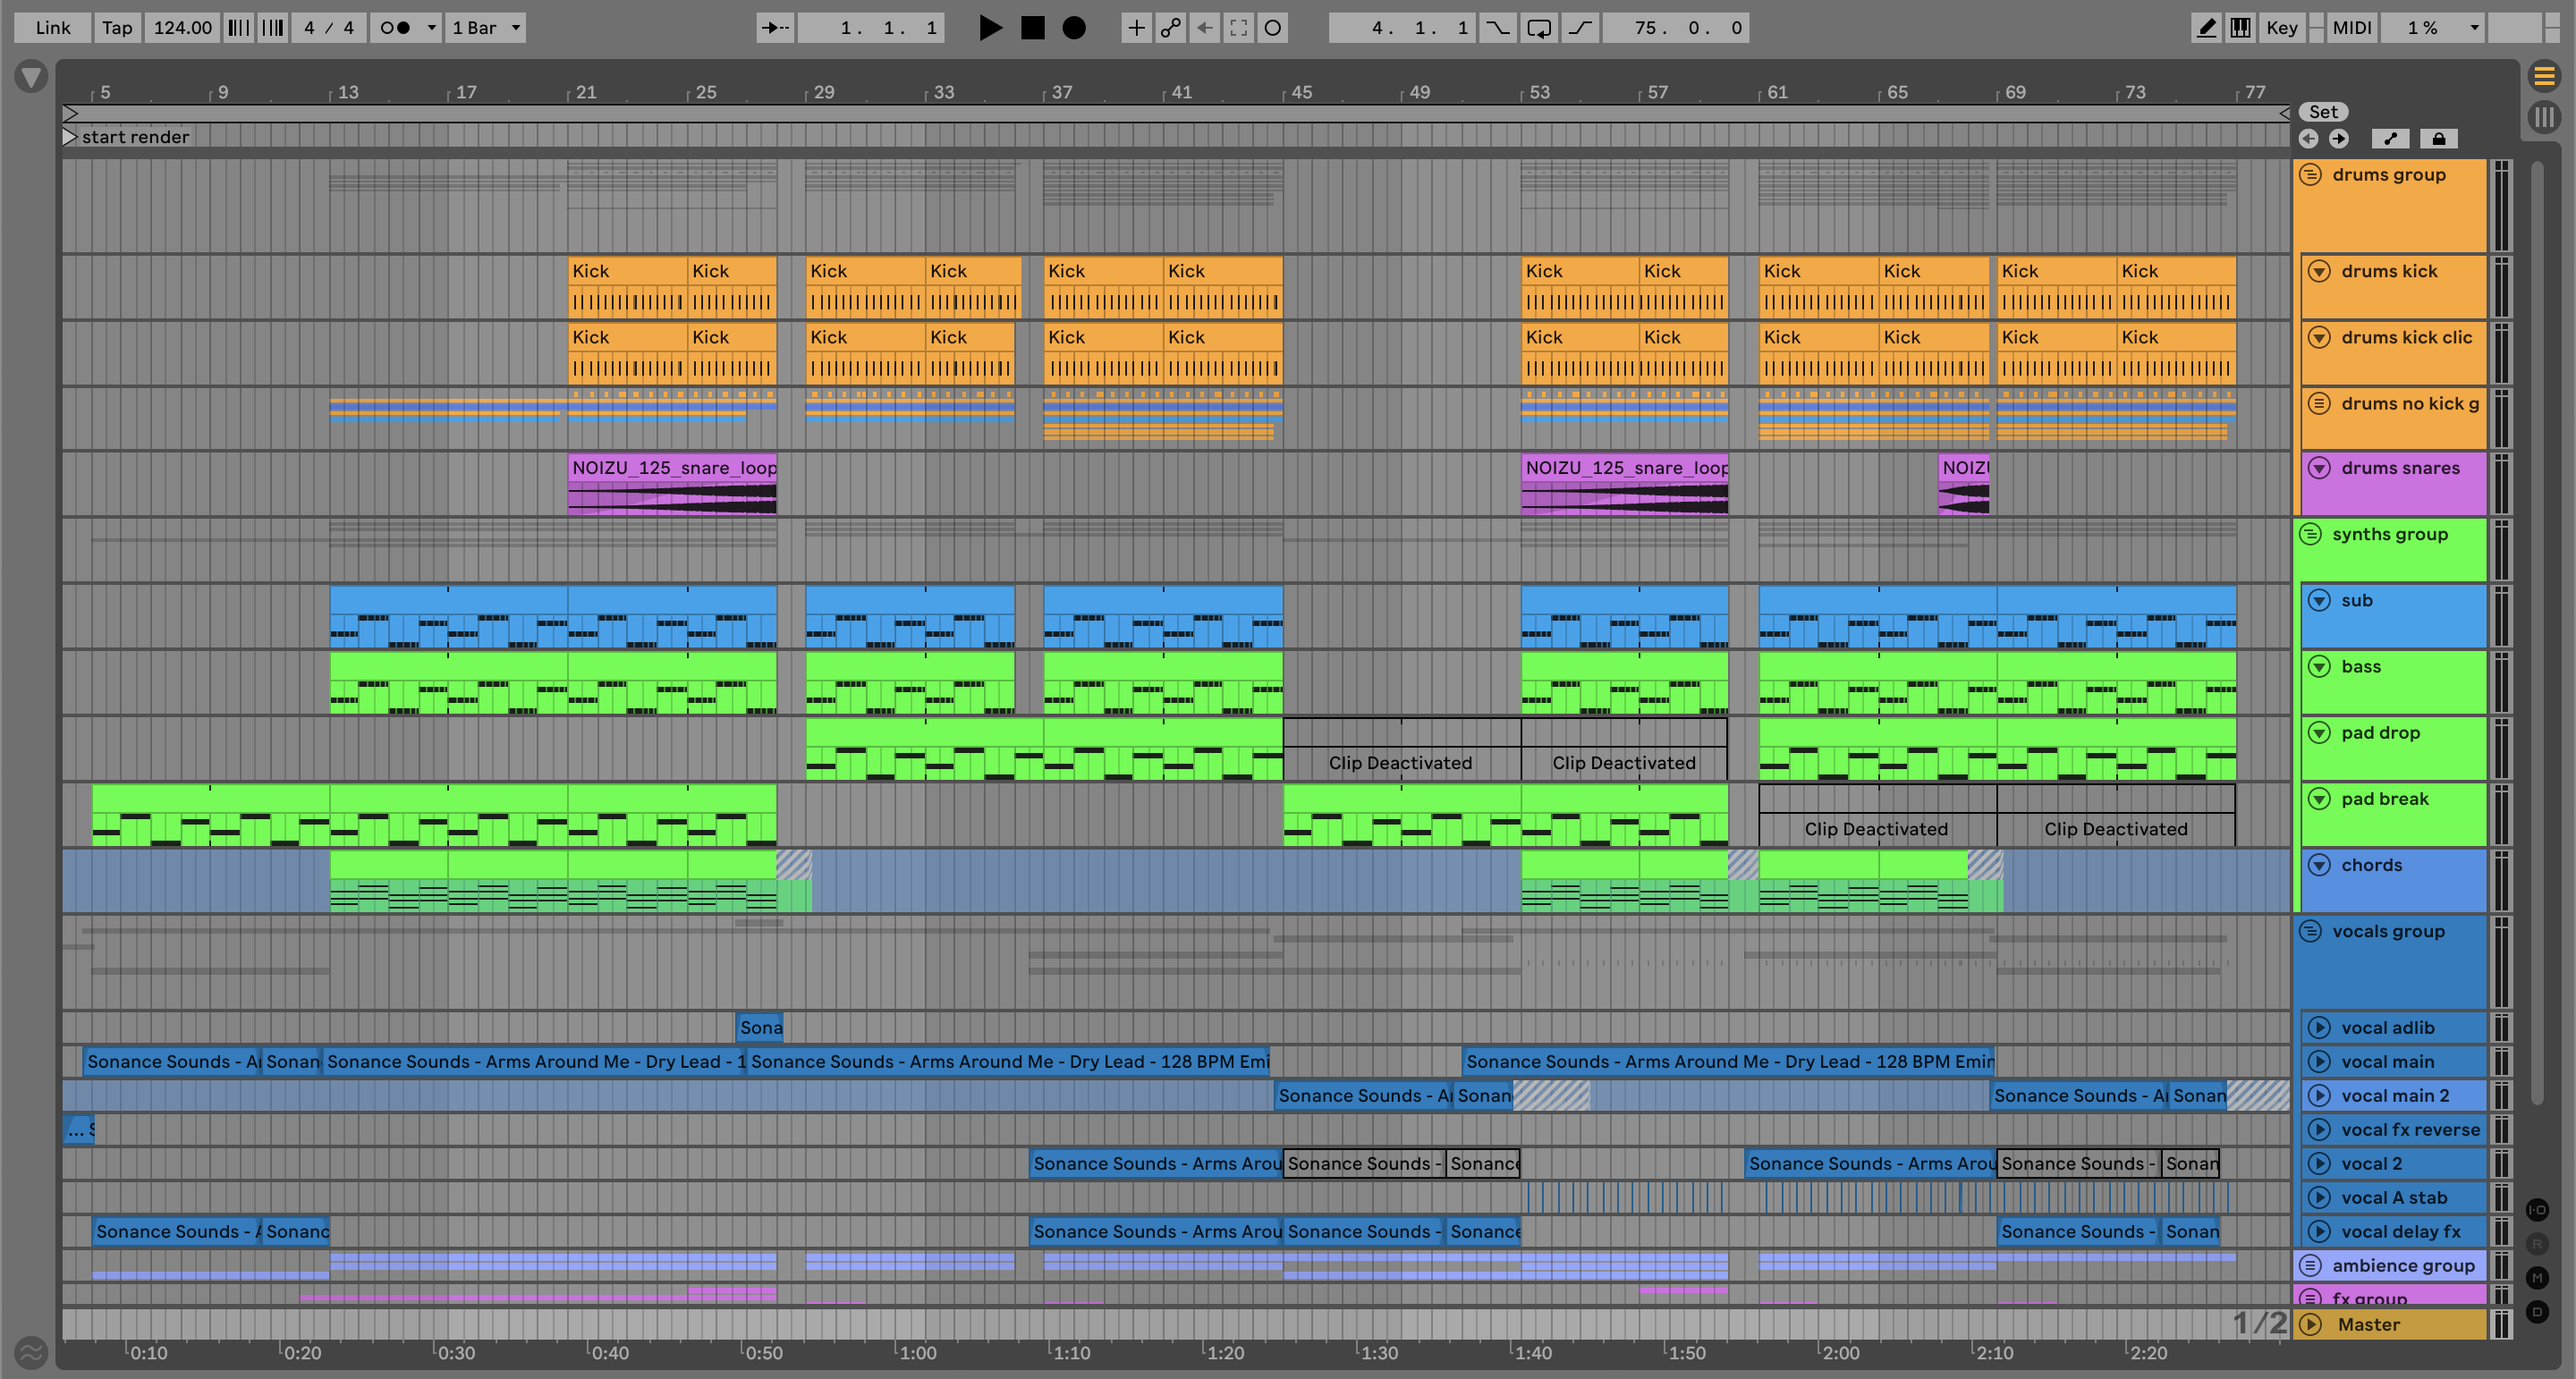Image resolution: width=2576 pixels, height=1379 pixels.
Task: Switch to Session View with vertical-bars icon
Action: [x=2544, y=117]
